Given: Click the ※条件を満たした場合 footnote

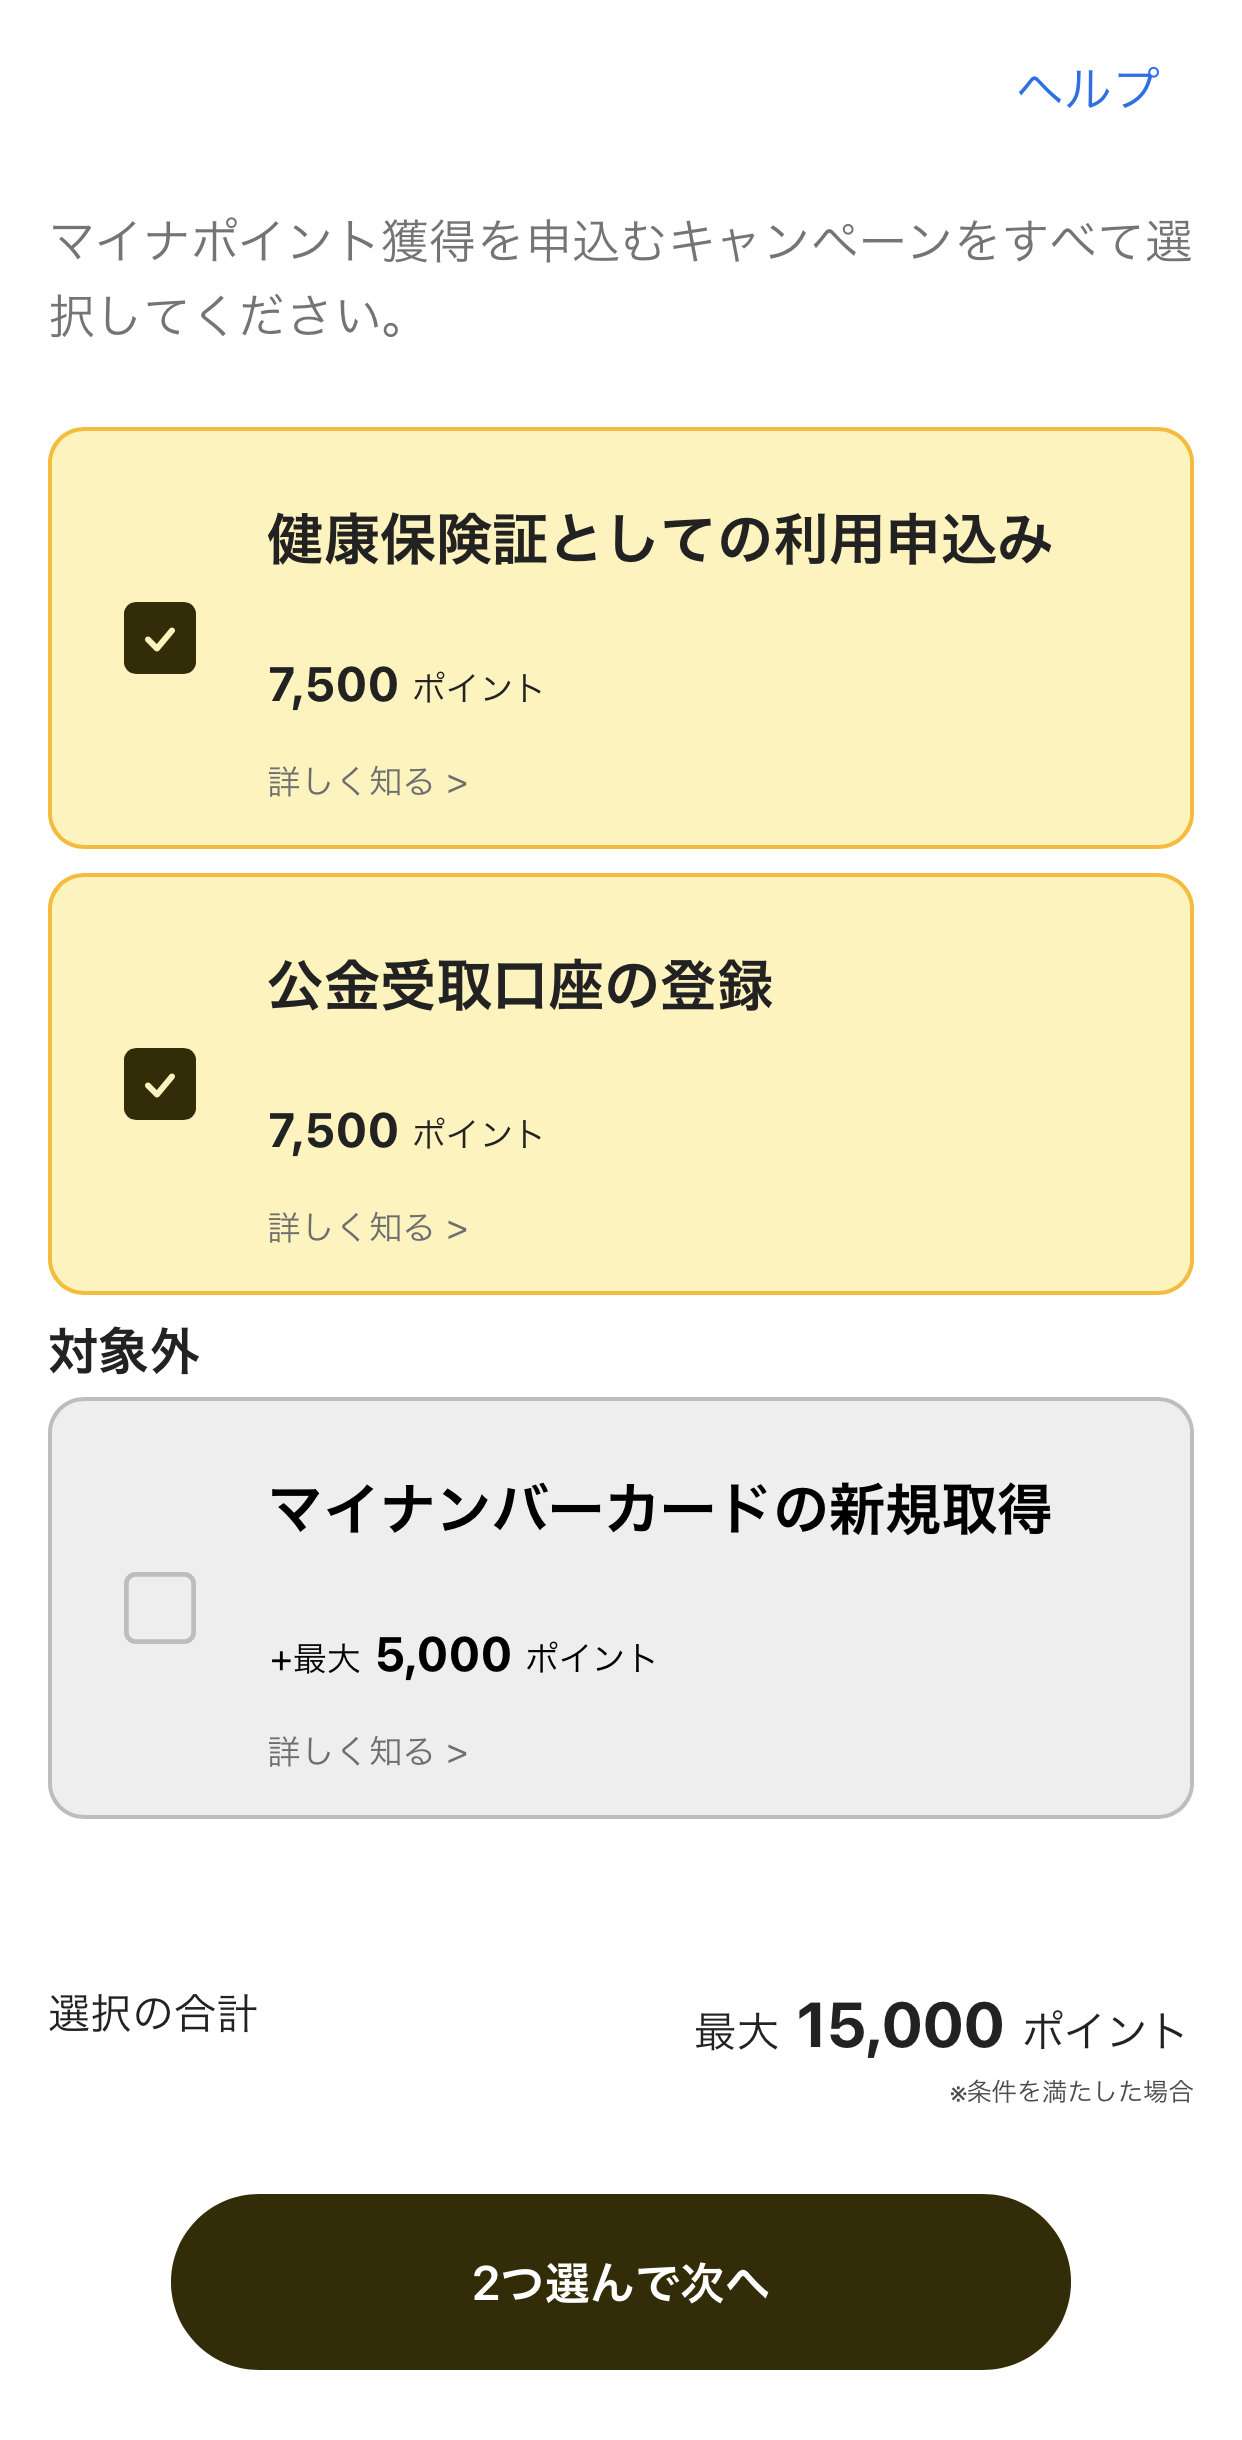Looking at the screenshot, I should point(1070,2091).
